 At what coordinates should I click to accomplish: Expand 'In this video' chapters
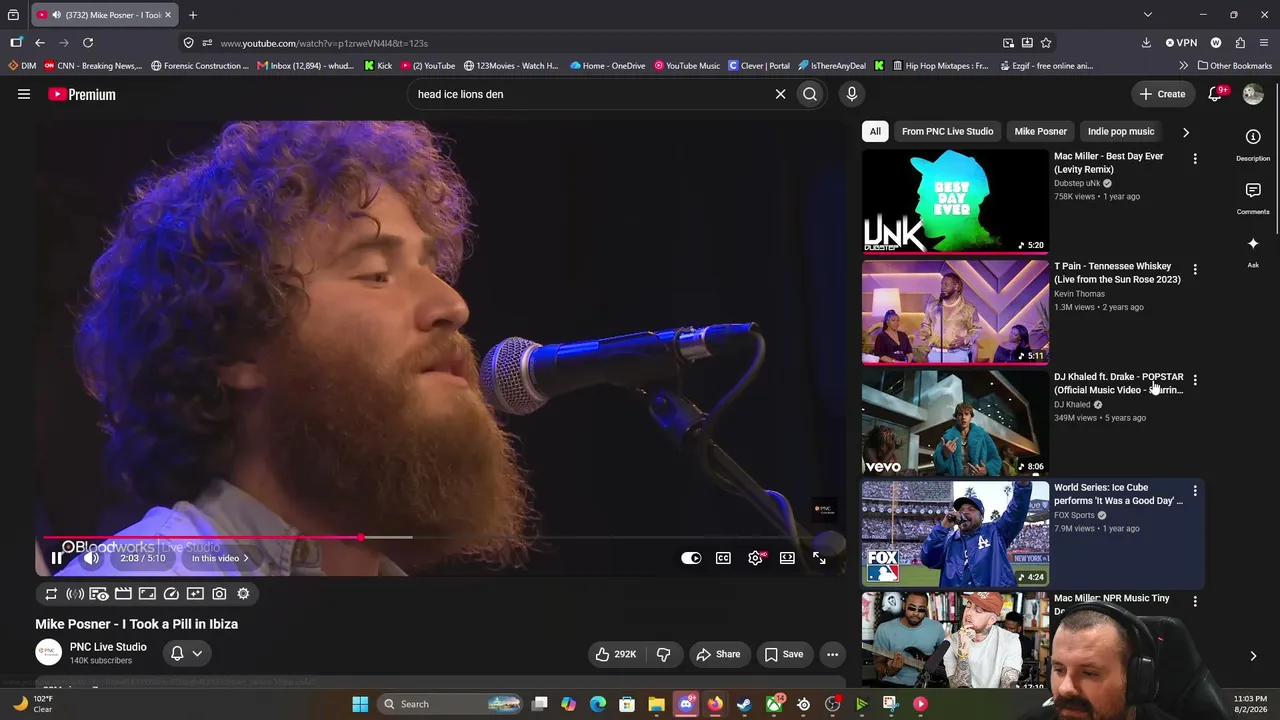[220, 558]
